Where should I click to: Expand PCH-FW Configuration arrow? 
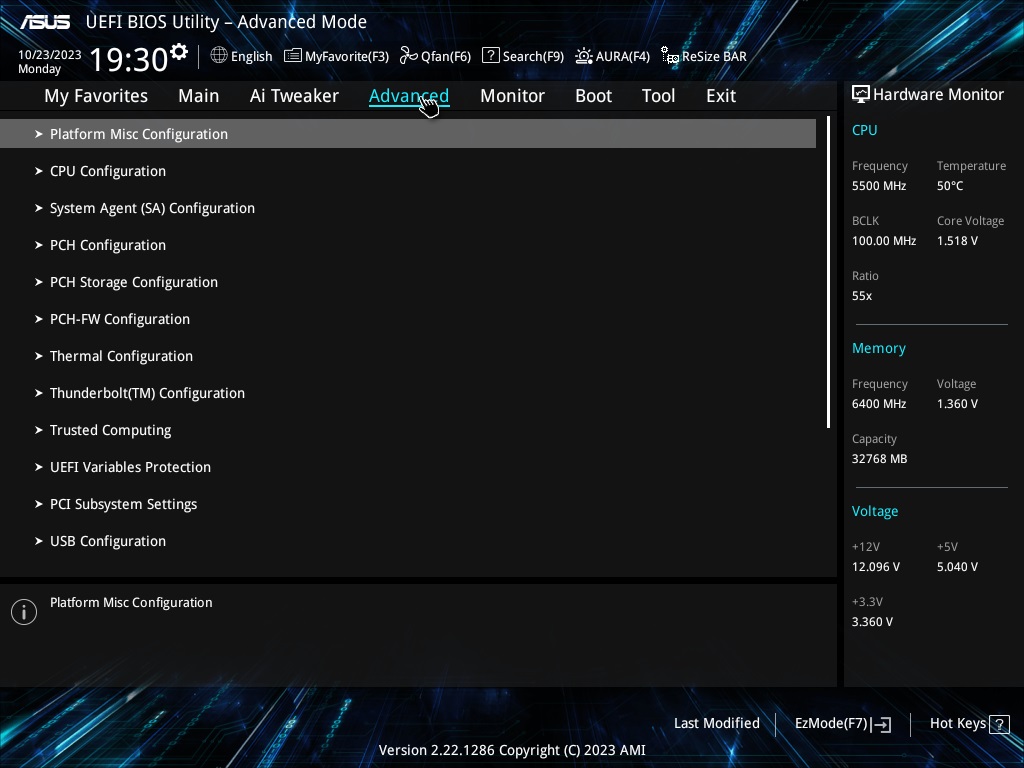click(39, 319)
